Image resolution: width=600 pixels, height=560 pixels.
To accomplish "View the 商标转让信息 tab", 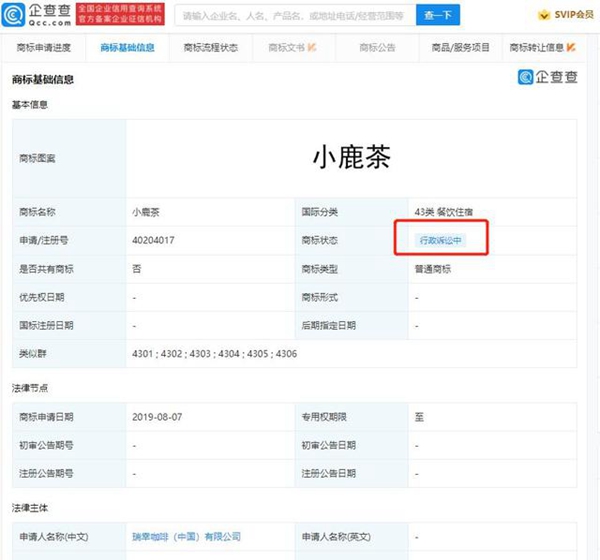I will [x=536, y=48].
